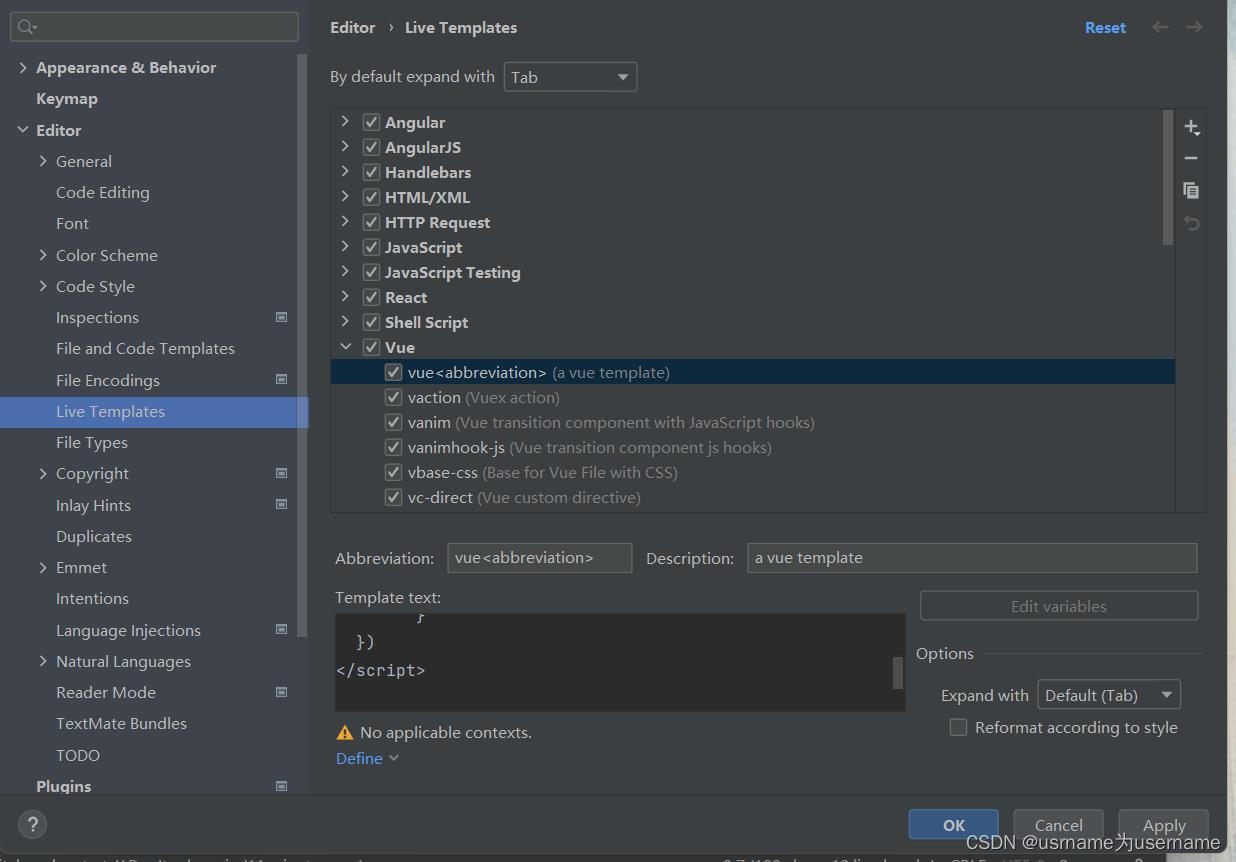Expand the Appearance & Behavior section
The image size is (1236, 862).
[23, 67]
